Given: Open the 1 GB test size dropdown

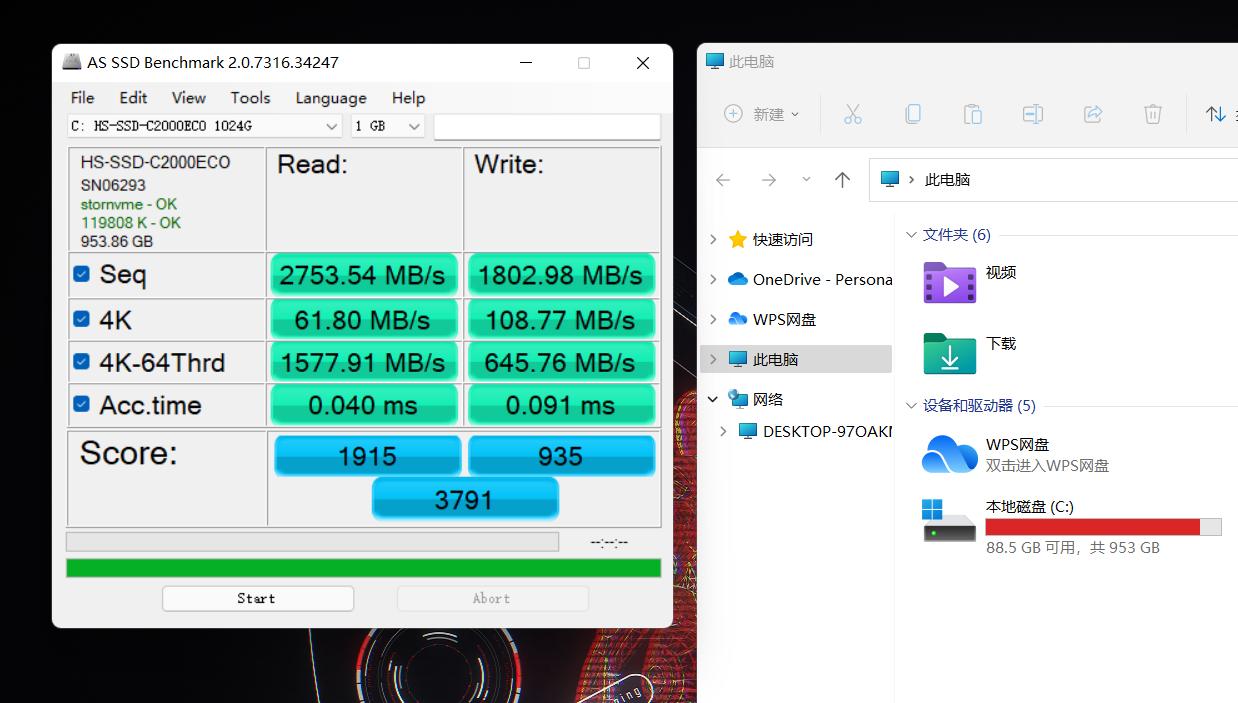Looking at the screenshot, I should [388, 126].
